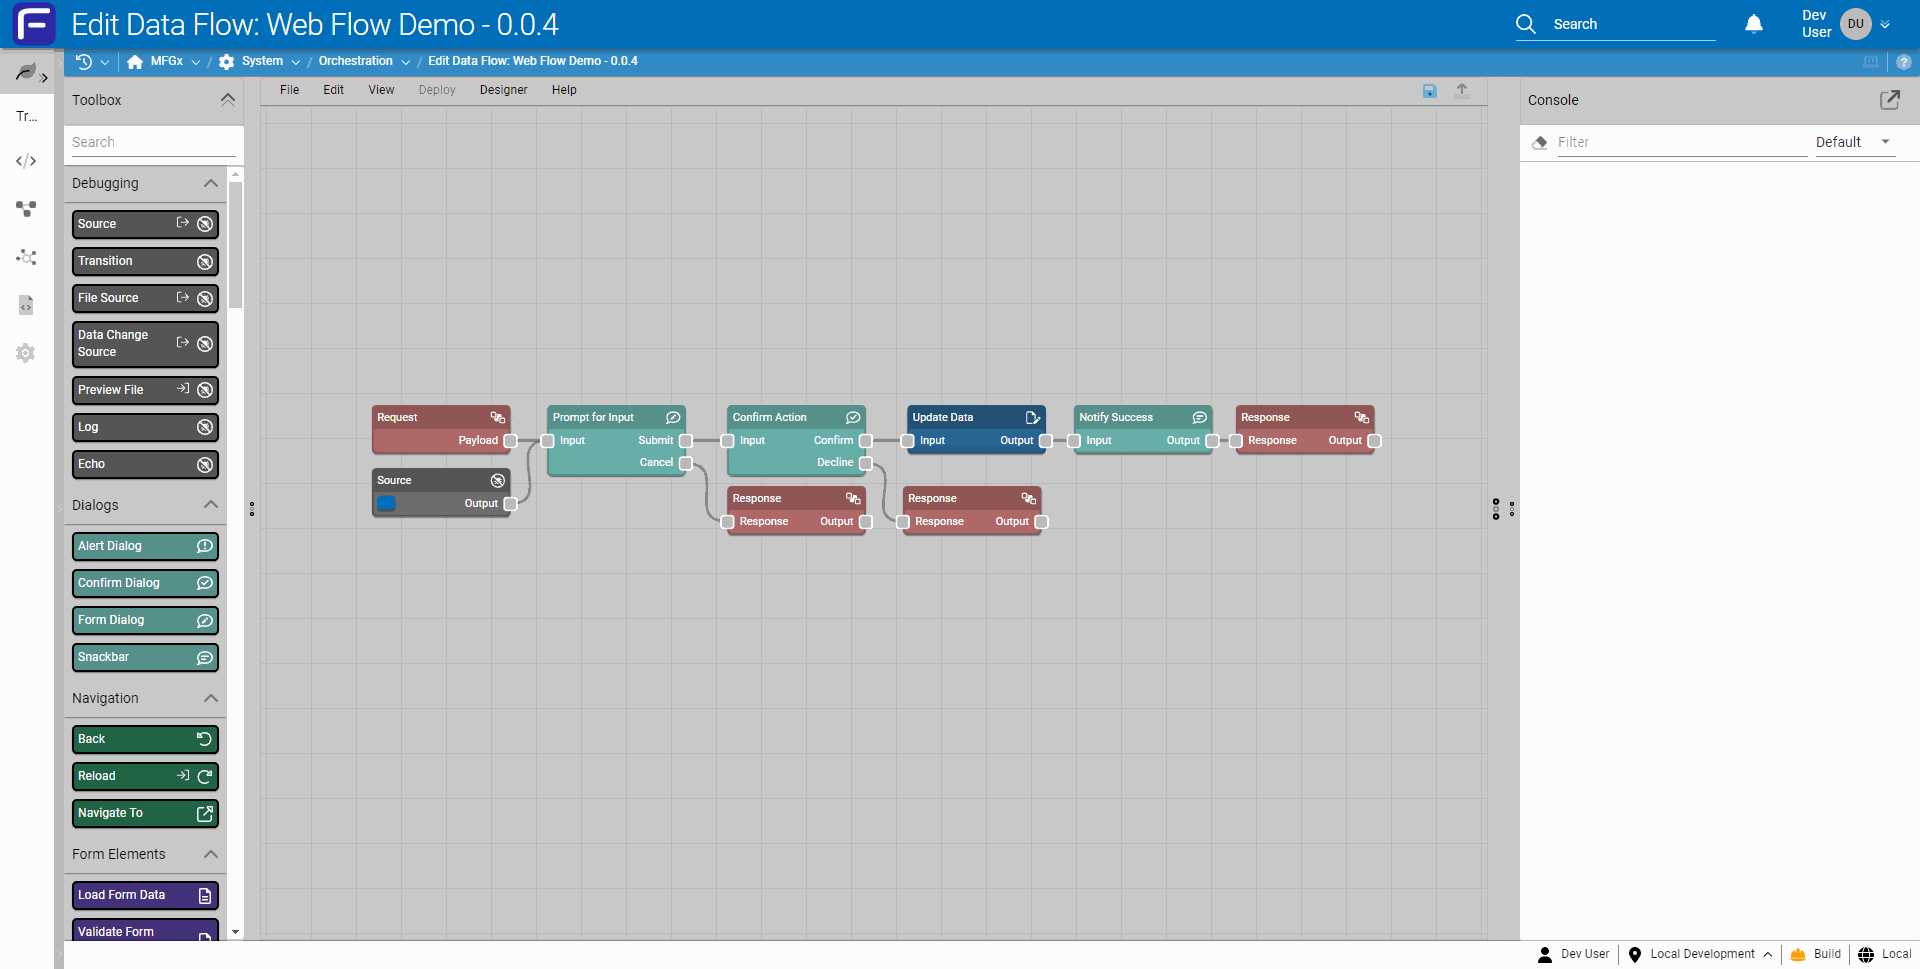Click the Output port on Update Data
Viewport: 1920px width, 969px height.
point(1046,441)
